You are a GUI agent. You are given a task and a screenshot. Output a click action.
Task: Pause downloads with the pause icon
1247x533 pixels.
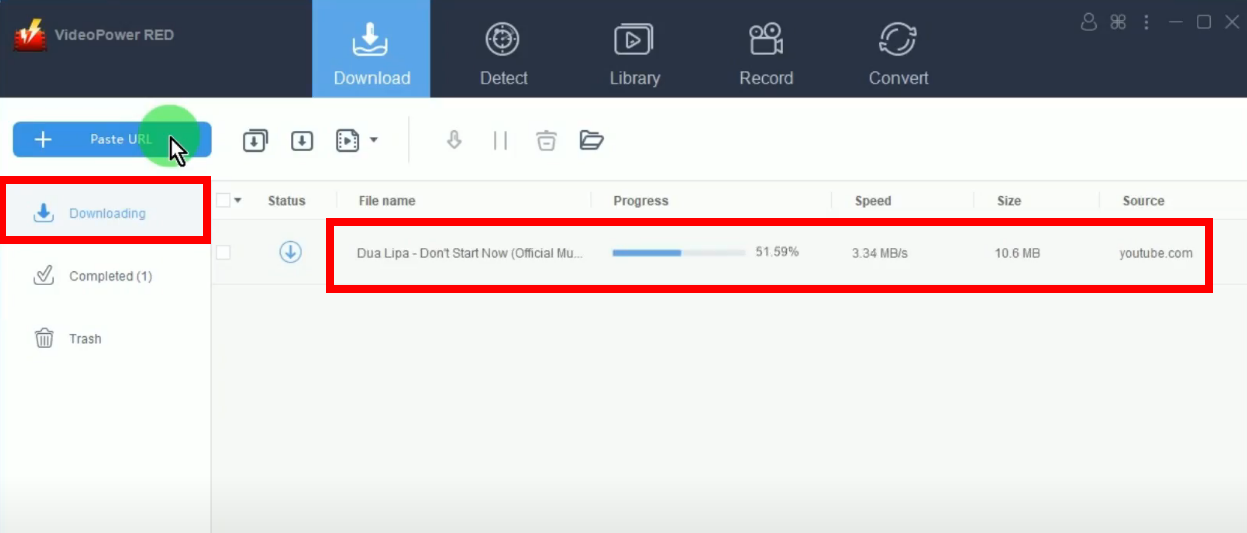500,141
